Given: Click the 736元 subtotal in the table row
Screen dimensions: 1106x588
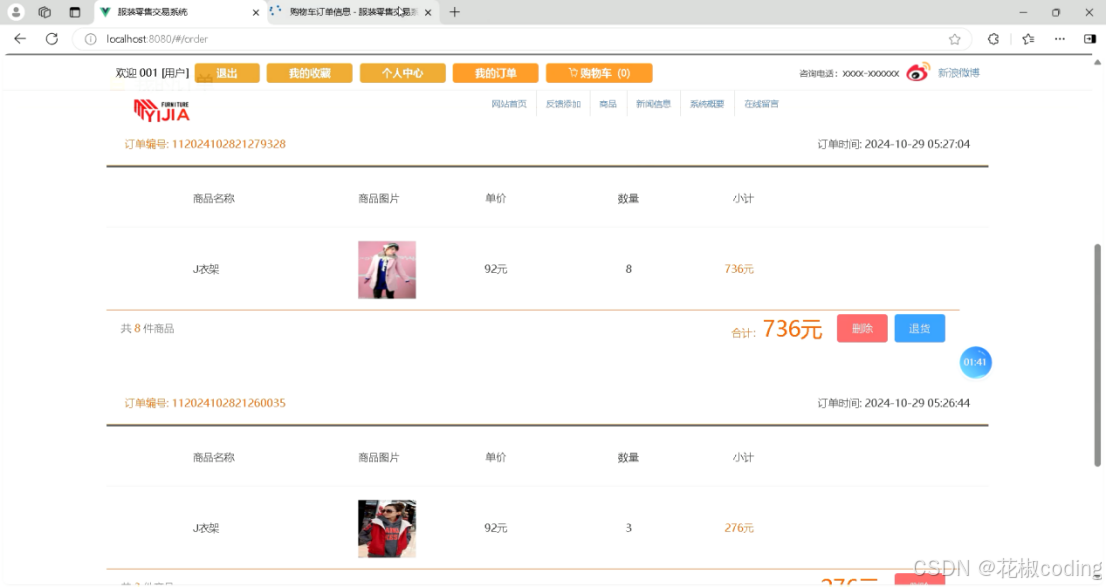Looking at the screenshot, I should pyautogui.click(x=739, y=269).
